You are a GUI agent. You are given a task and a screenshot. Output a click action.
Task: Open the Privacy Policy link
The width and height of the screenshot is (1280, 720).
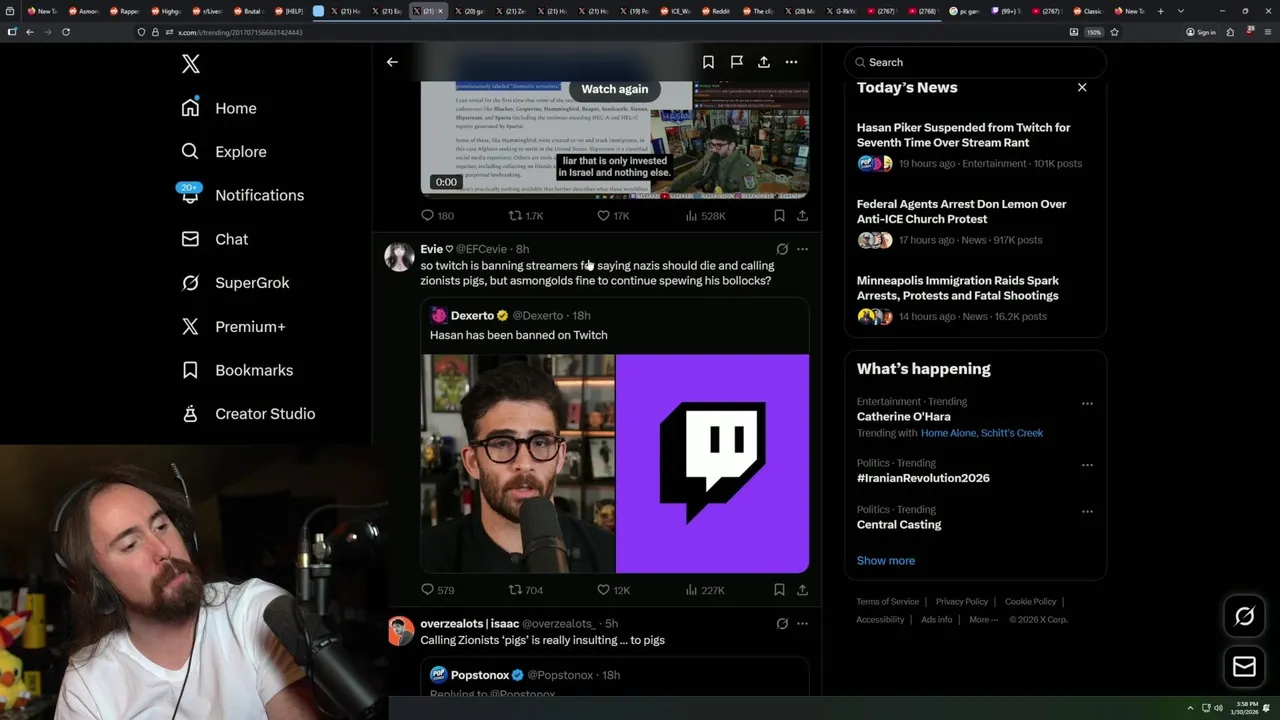(x=962, y=602)
